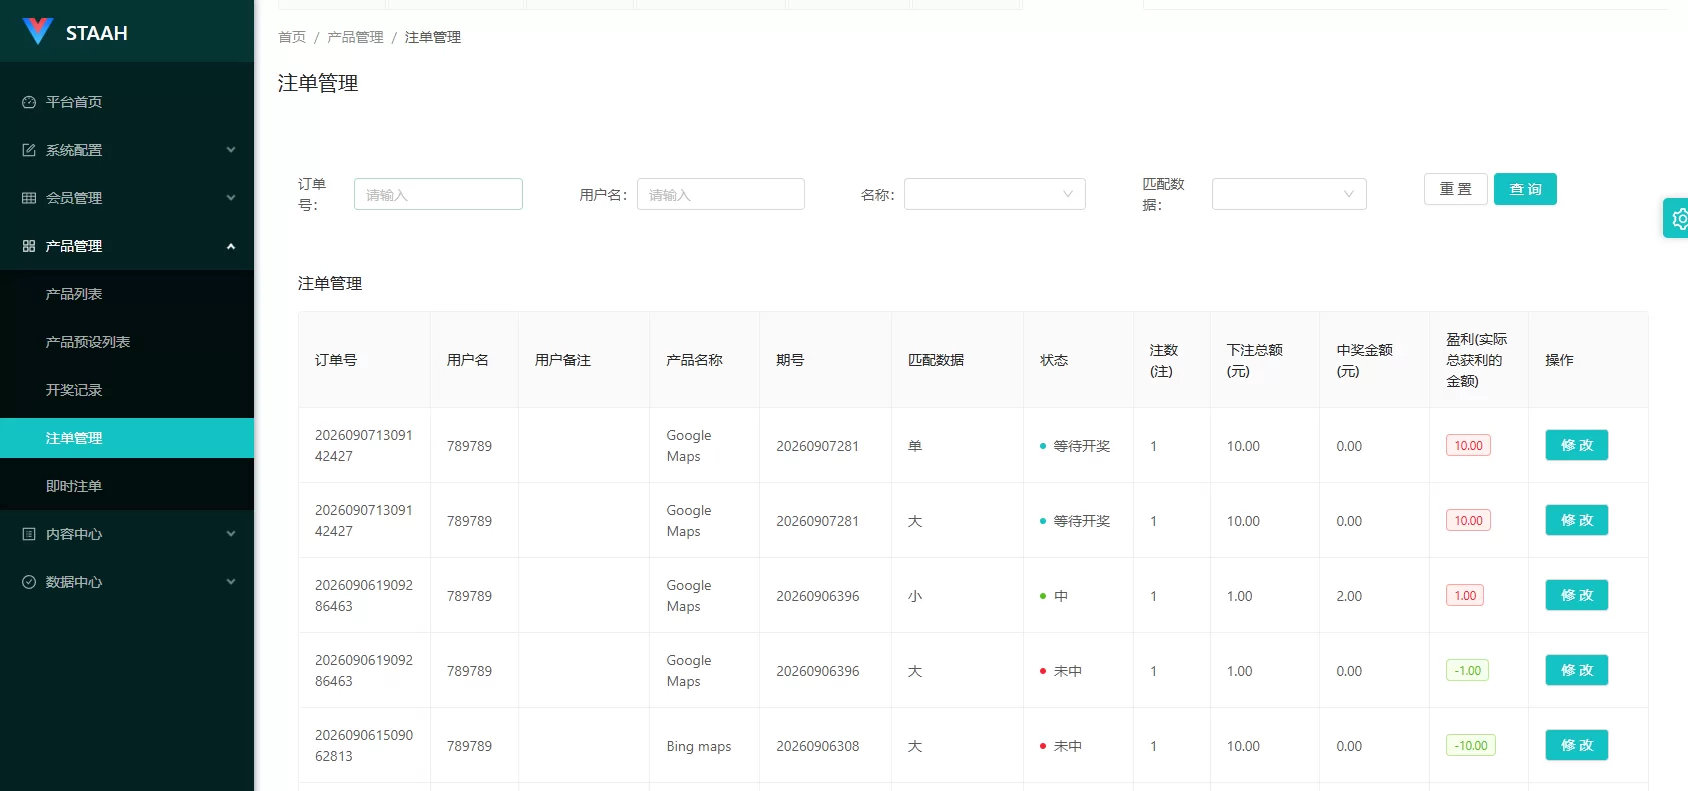The image size is (1688, 791).
Task: Click the 内容中心 document icon
Action: (29, 534)
